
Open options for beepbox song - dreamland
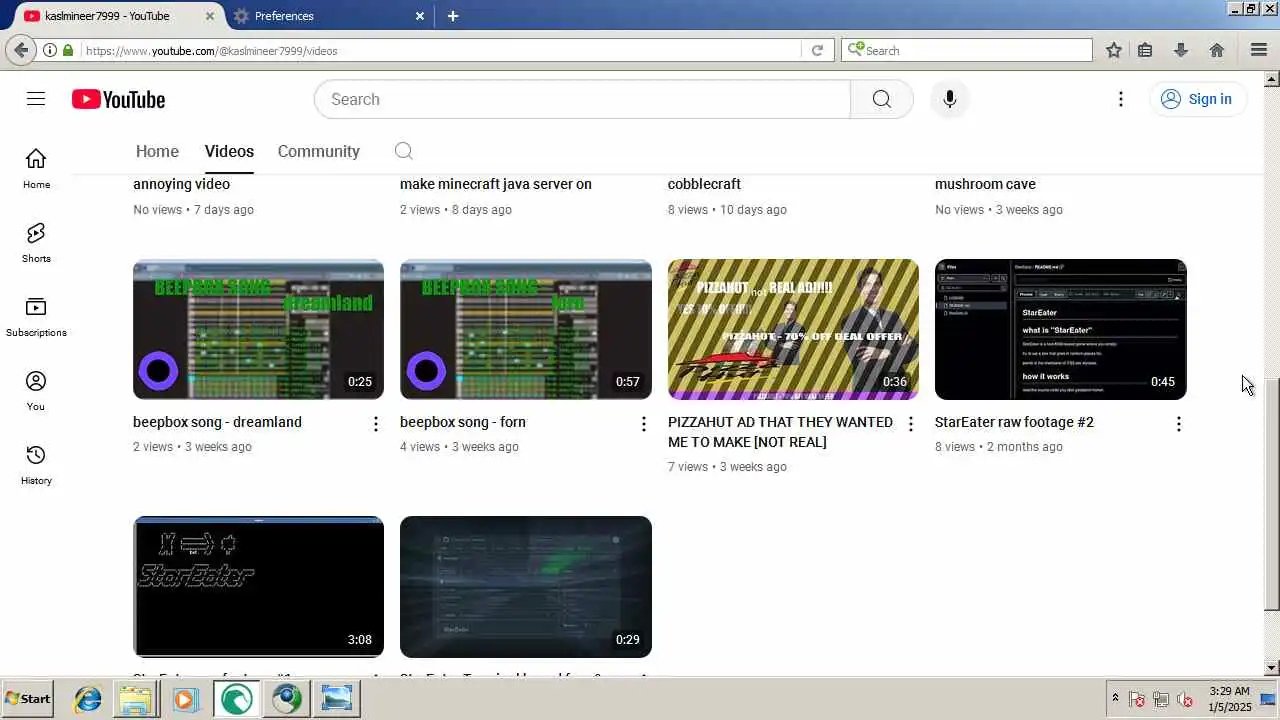376,424
